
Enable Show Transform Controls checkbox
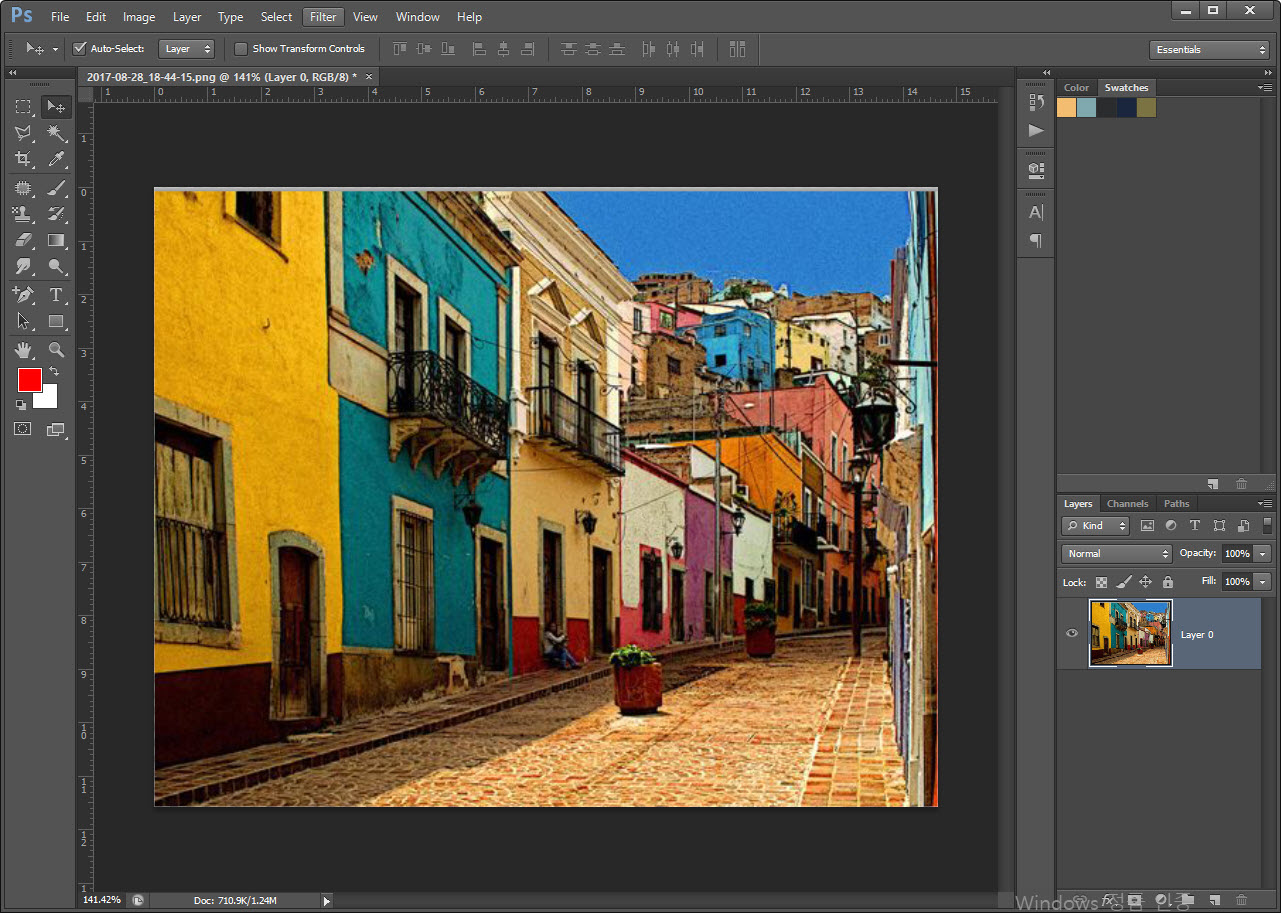click(x=241, y=48)
